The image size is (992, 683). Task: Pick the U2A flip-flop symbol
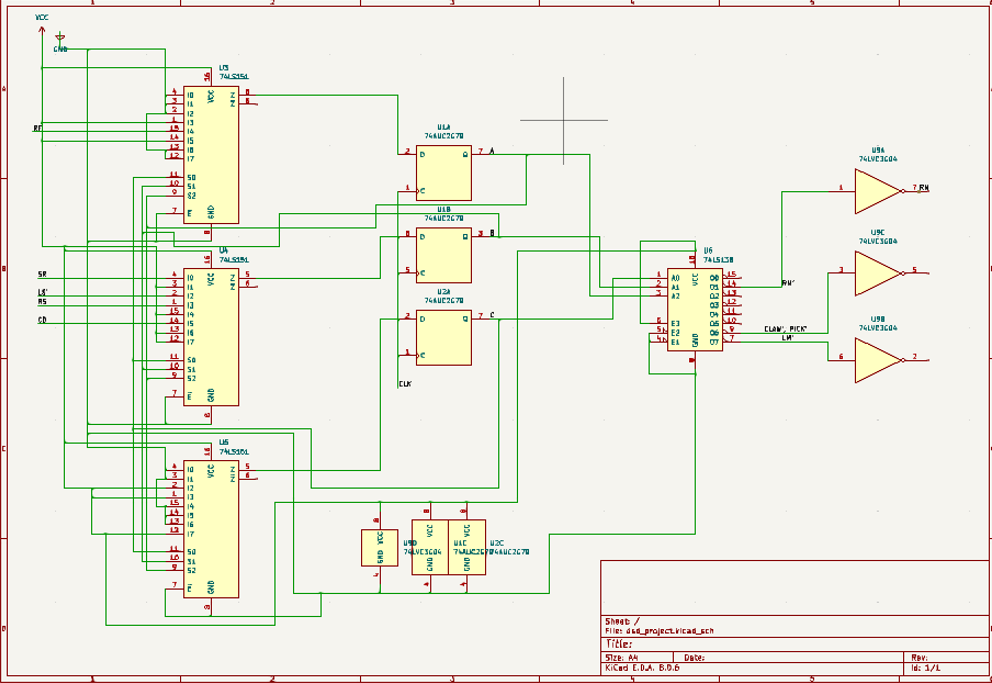(443, 337)
